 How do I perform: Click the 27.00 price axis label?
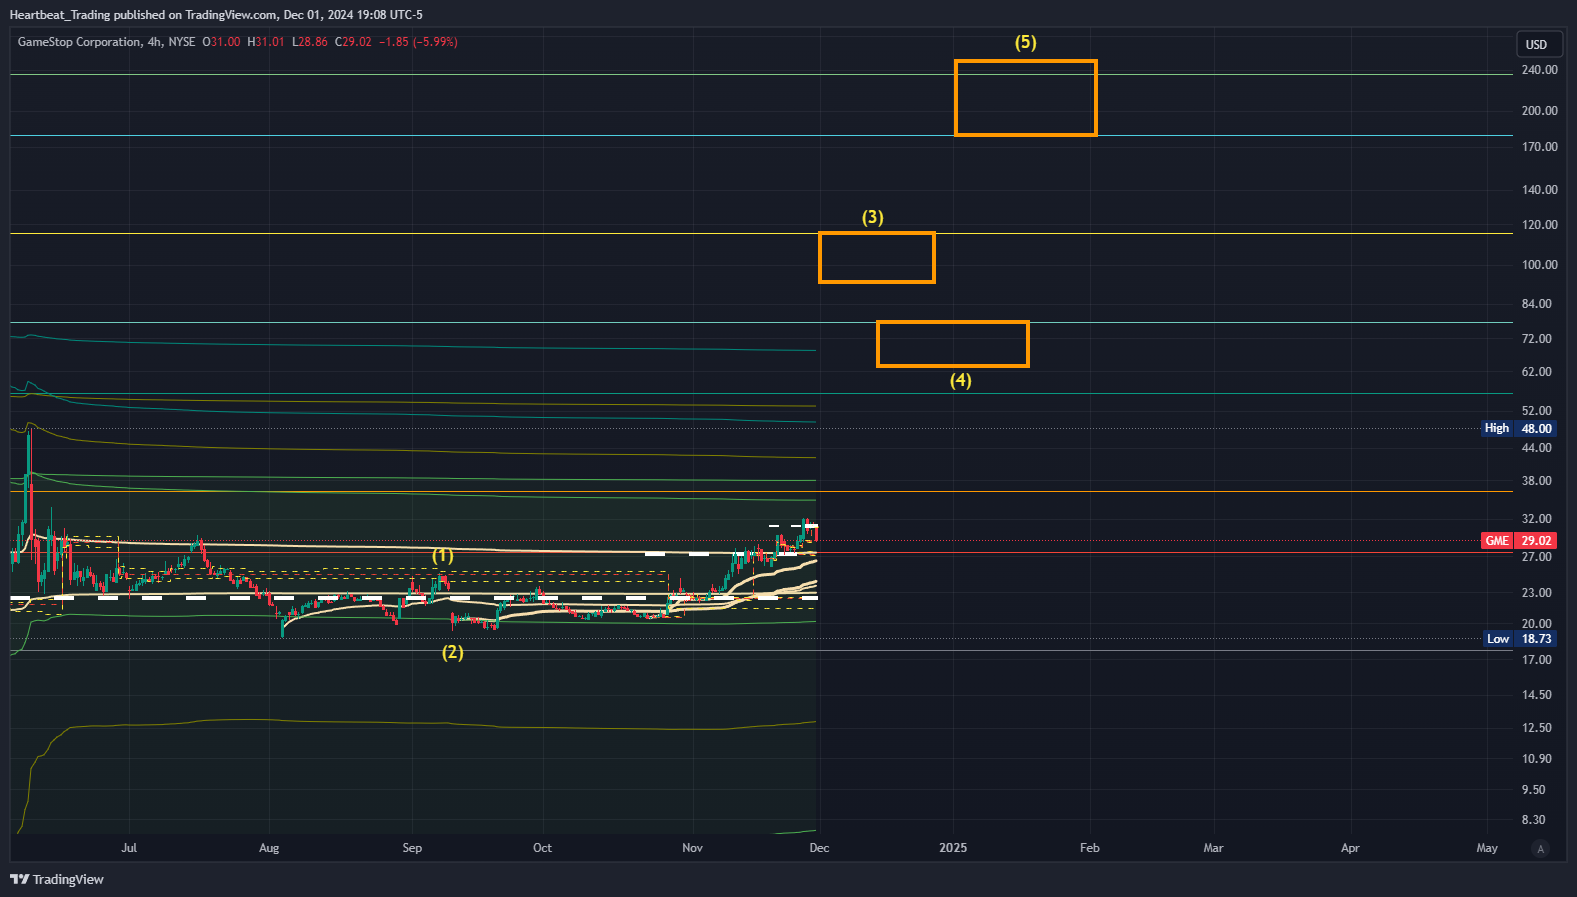1536,557
